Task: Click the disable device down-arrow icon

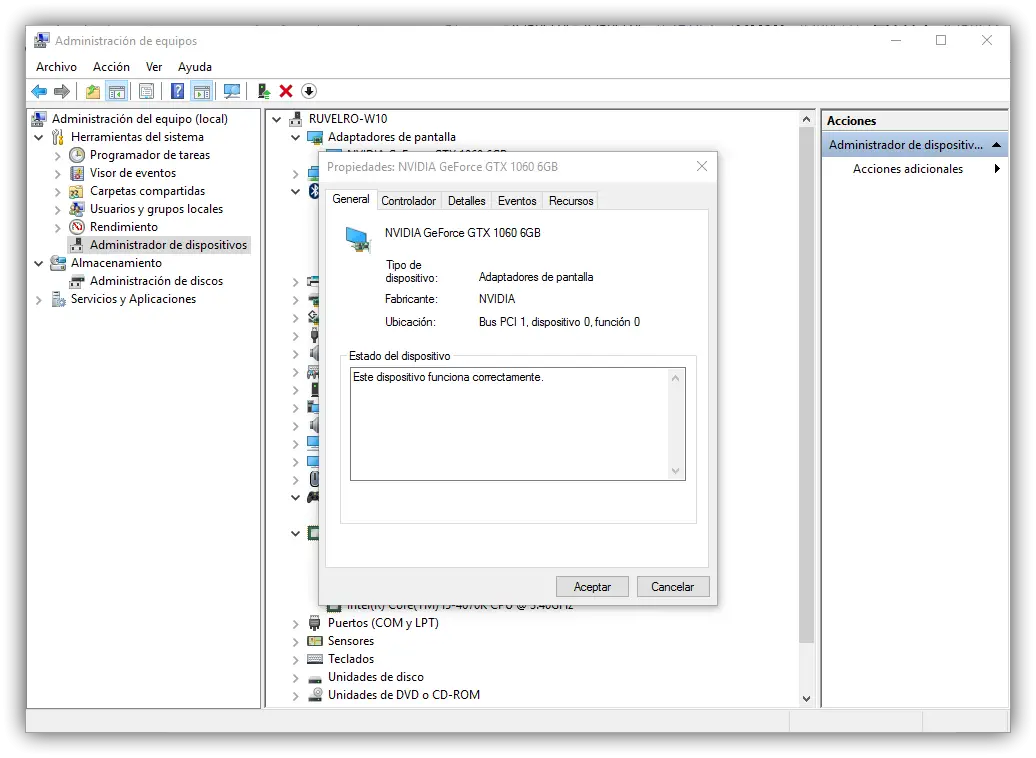Action: 309,91
